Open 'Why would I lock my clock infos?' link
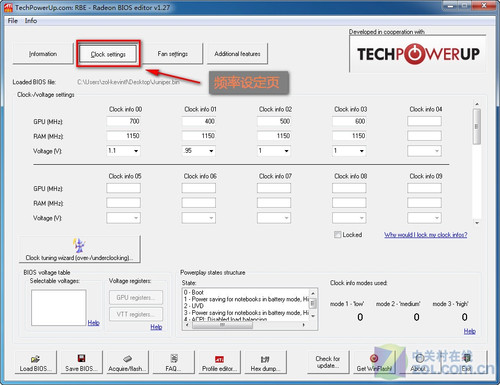 426,235
